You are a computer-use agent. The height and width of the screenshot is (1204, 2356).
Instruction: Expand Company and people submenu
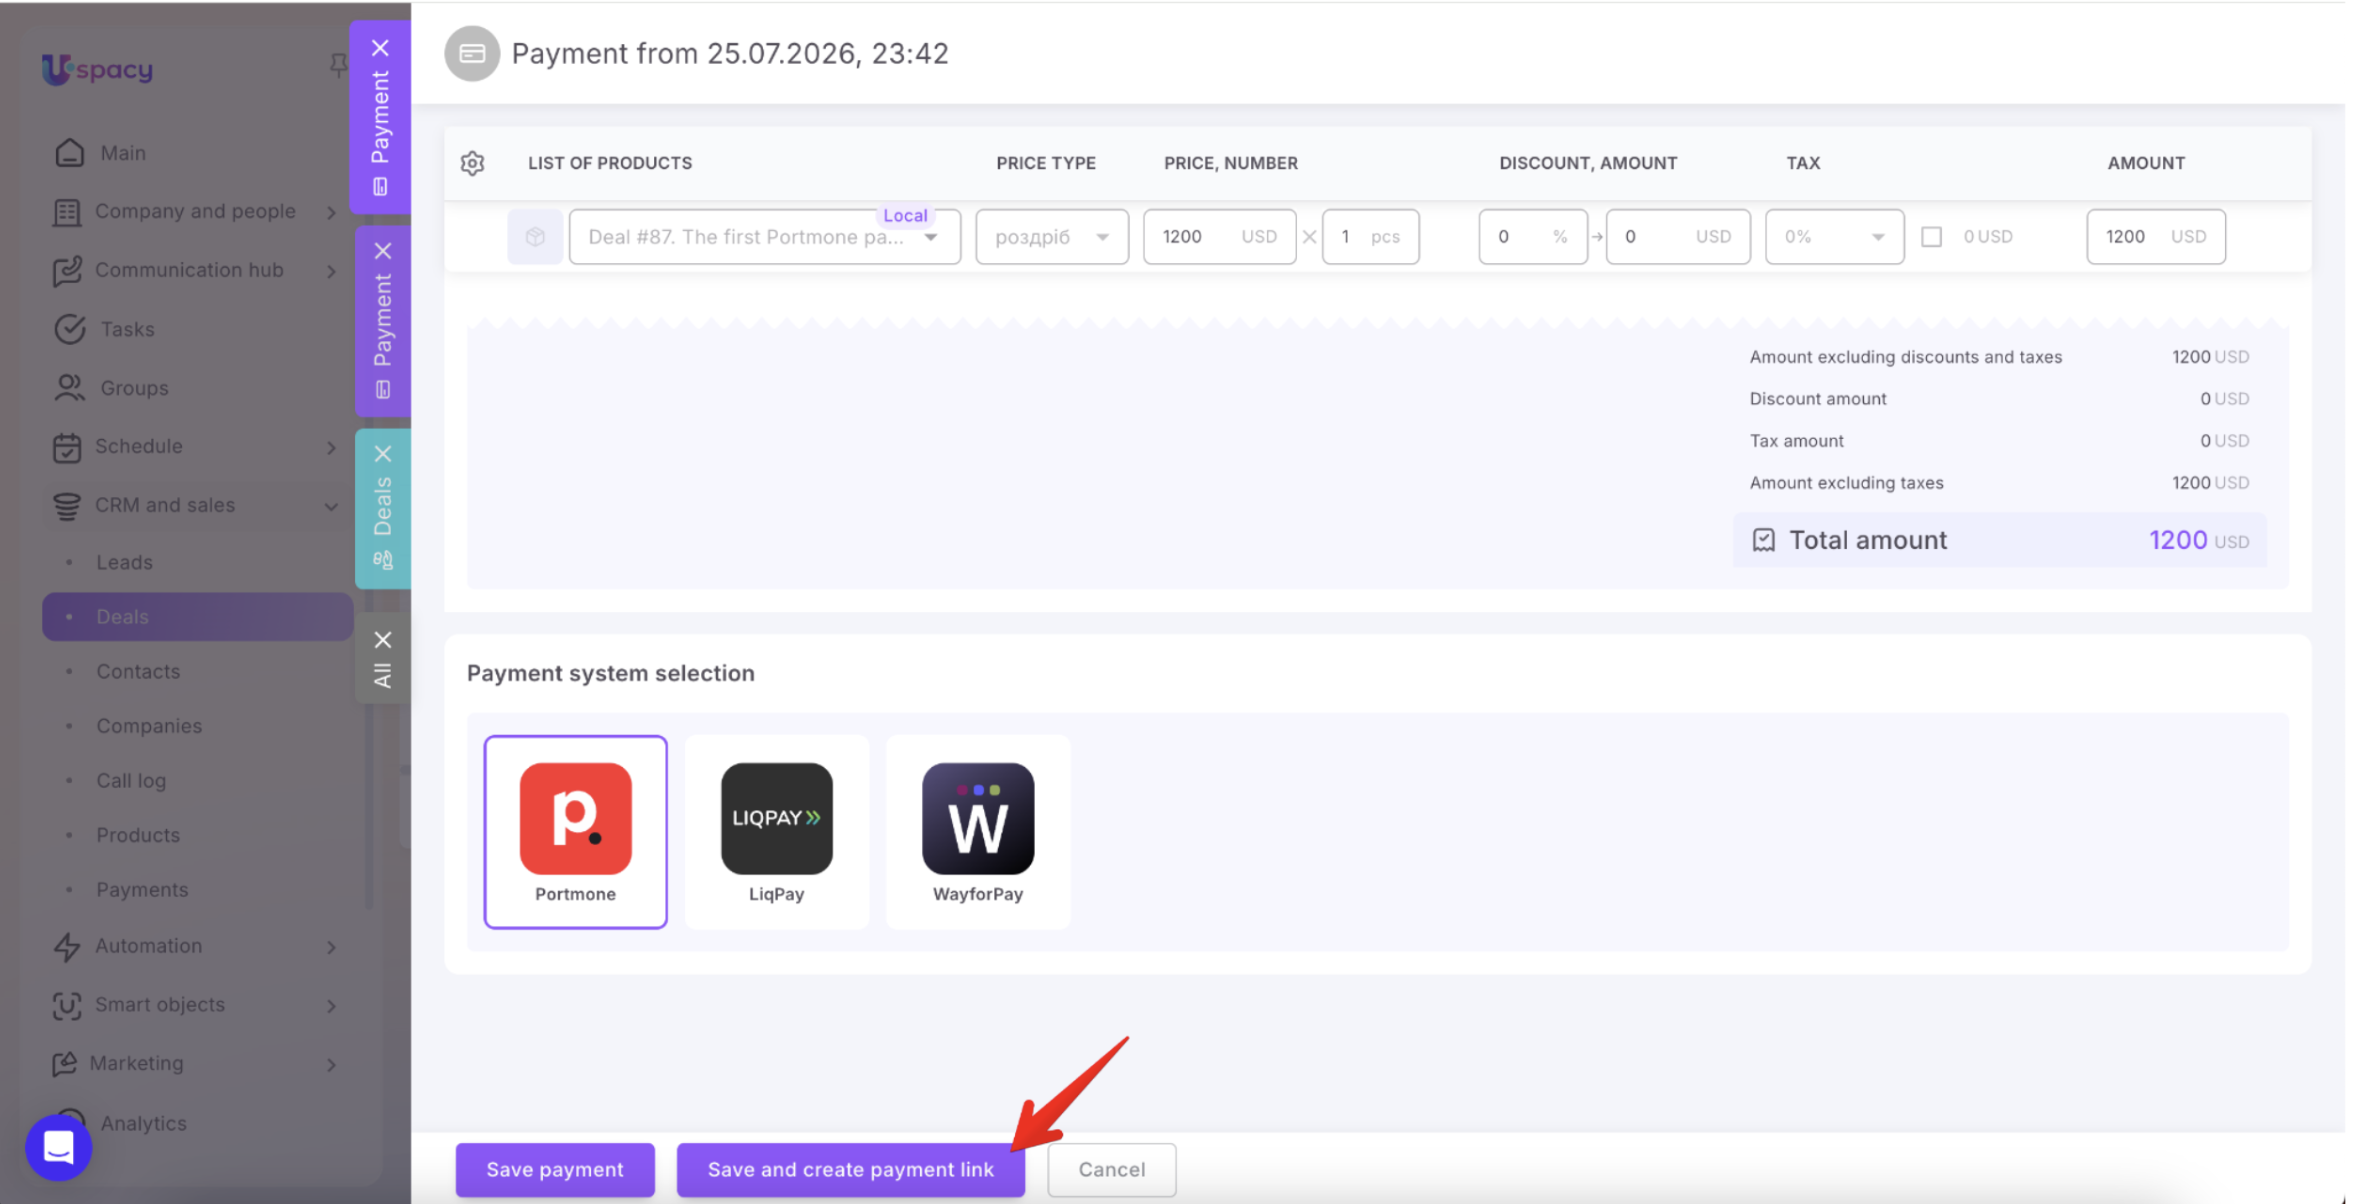point(331,212)
